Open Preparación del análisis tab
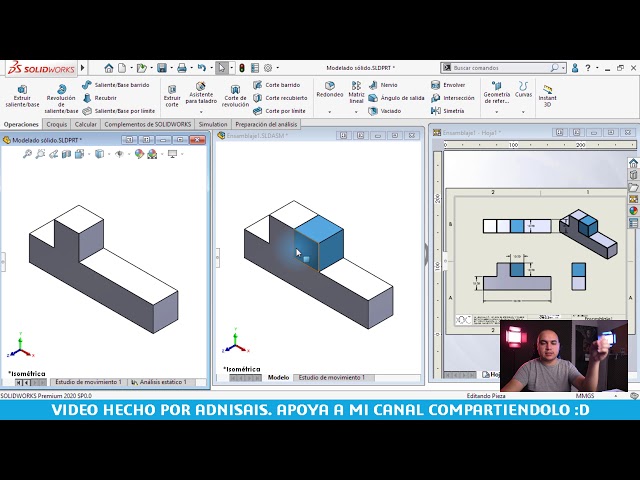Viewport: 640px width, 480px height. (x=266, y=124)
